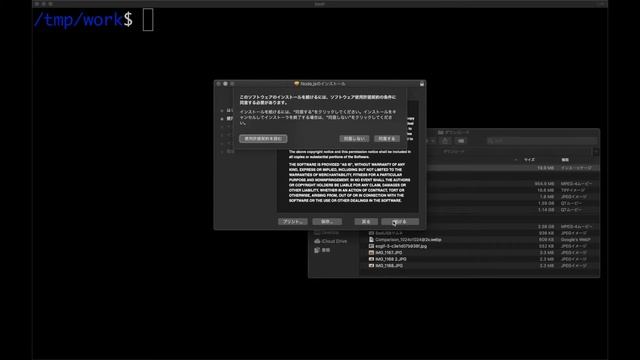Click the Read License (使用許諾契約を読む) button
640x360 pixels.
263,139
